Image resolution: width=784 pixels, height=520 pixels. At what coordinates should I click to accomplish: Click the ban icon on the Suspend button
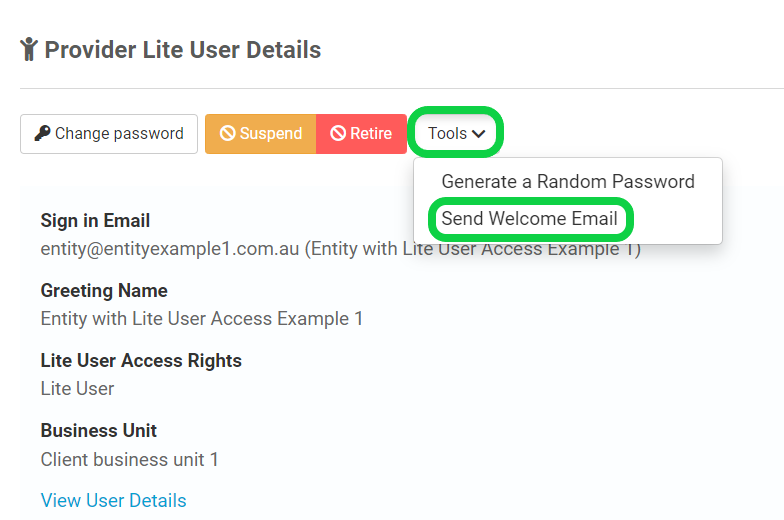pos(228,133)
